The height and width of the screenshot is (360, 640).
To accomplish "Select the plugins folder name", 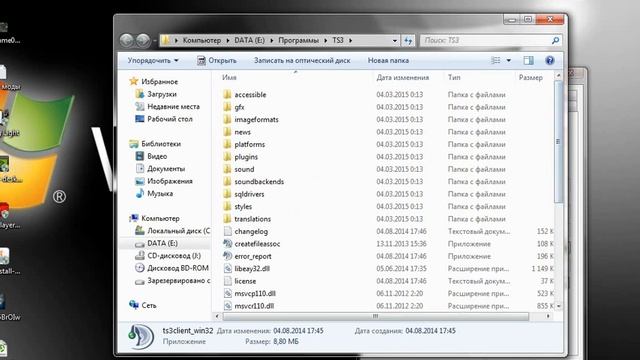I will (x=246, y=157).
